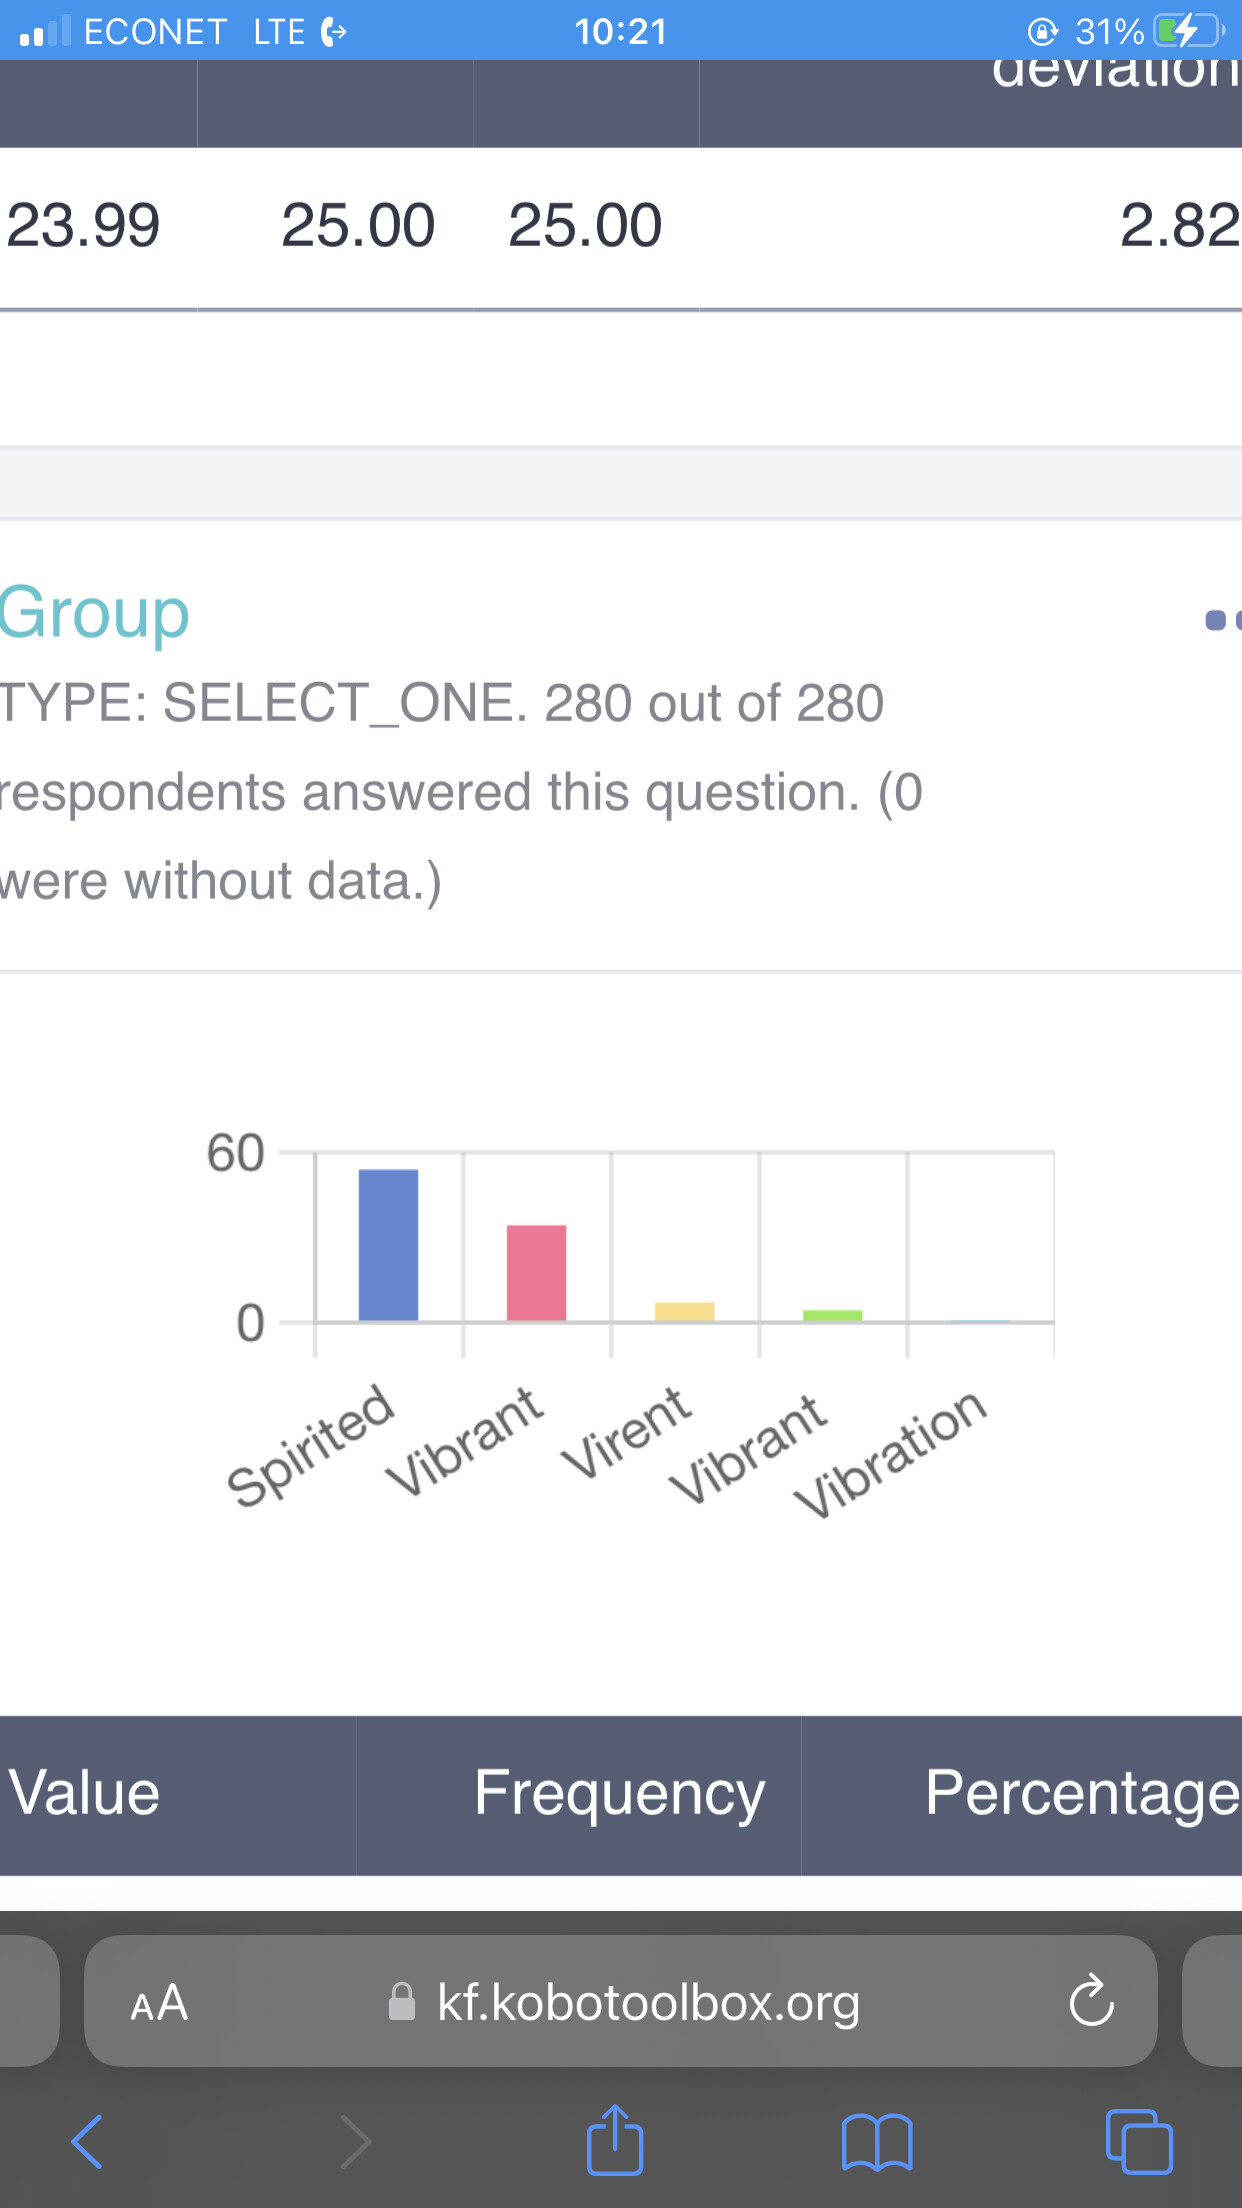This screenshot has height=2208, width=1242.
Task: Tap the lock icon beside the URL
Action: coord(402,2001)
